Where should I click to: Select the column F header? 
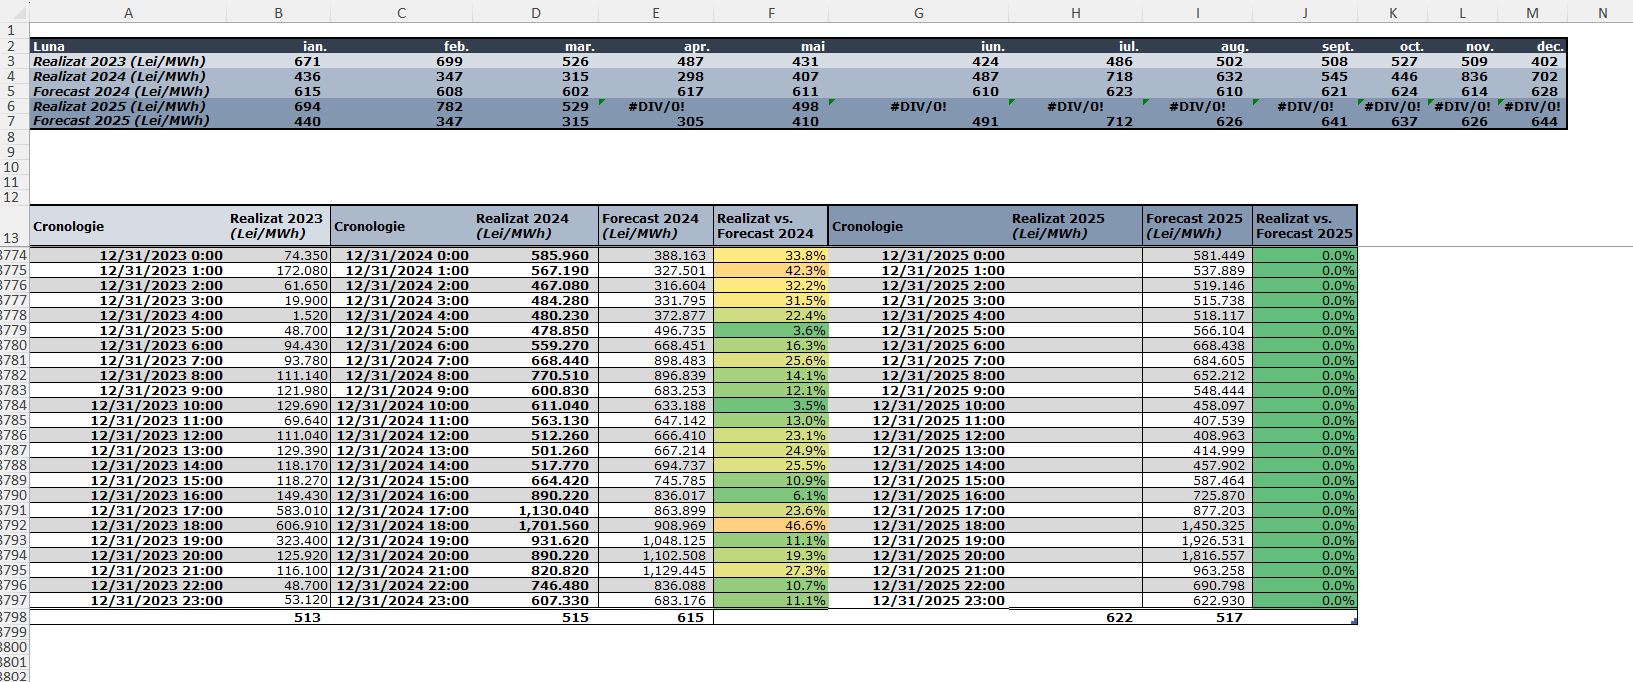coord(771,13)
